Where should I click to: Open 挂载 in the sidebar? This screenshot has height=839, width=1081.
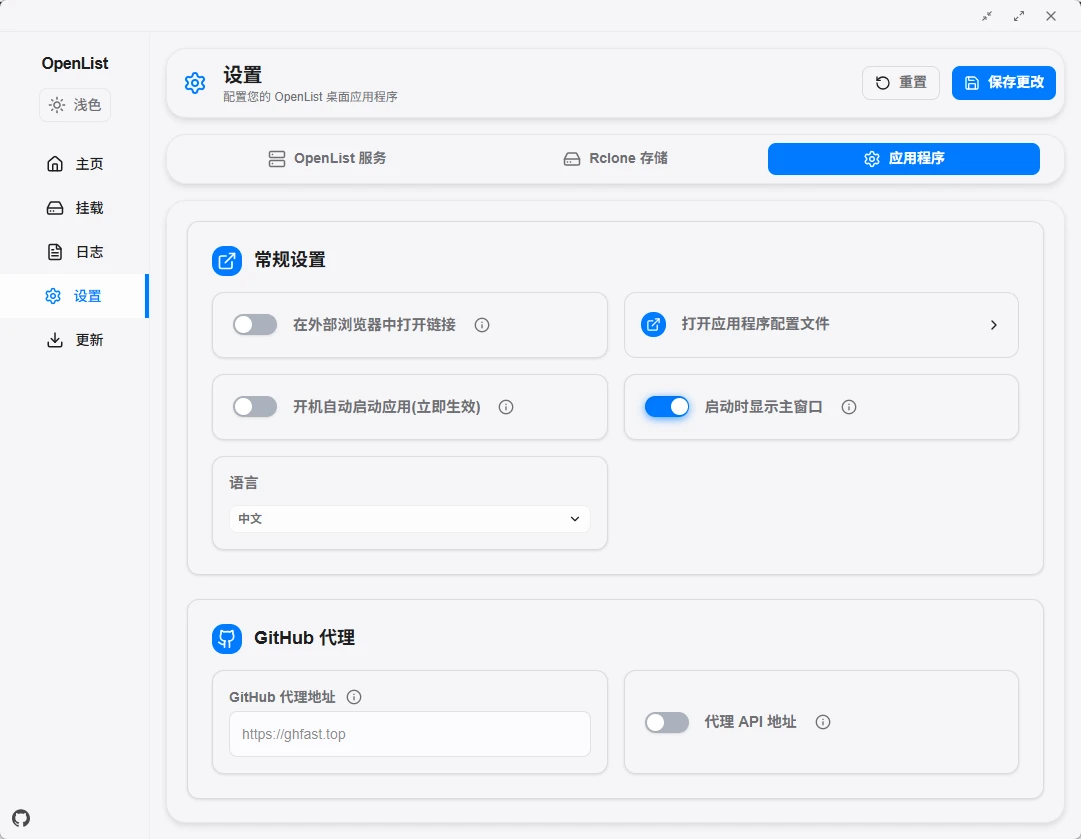click(x=74, y=208)
